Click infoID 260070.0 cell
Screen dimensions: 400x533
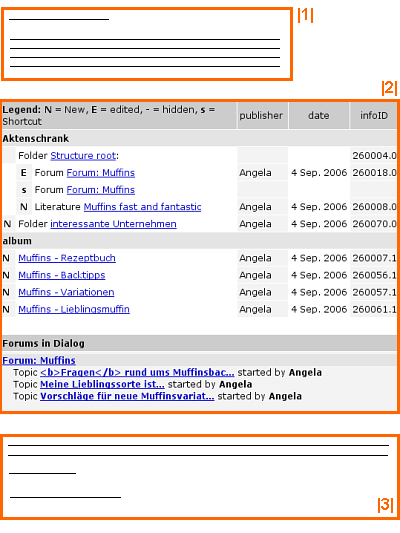374,224
